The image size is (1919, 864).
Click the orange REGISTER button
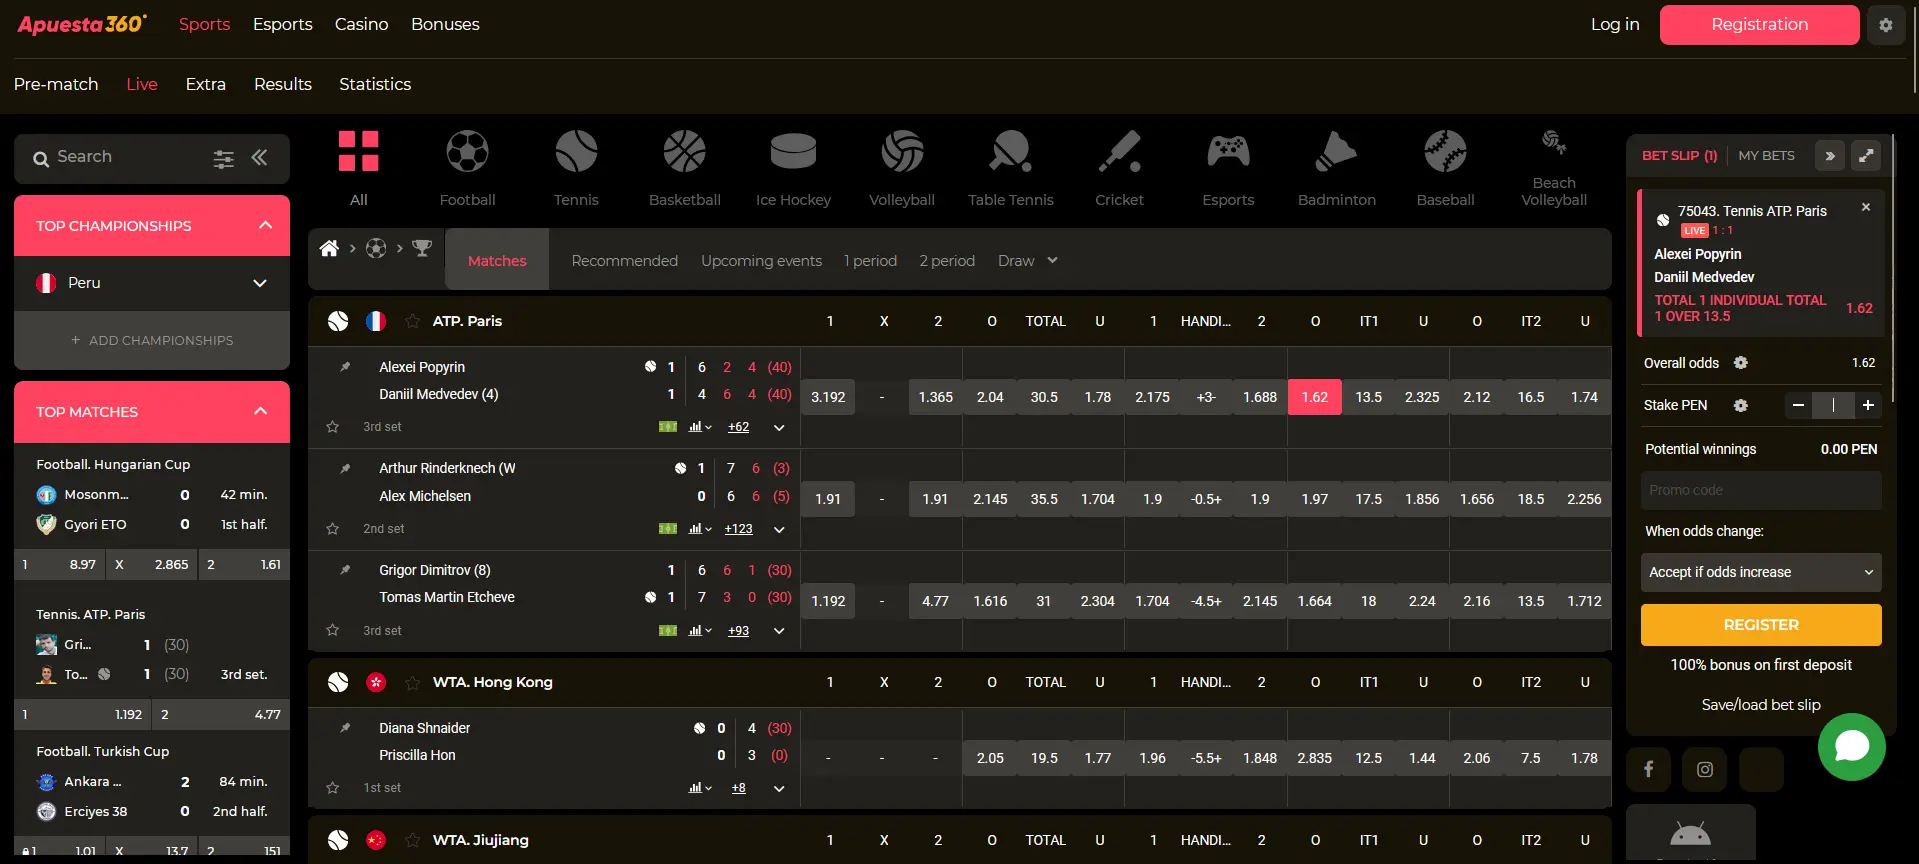1761,625
